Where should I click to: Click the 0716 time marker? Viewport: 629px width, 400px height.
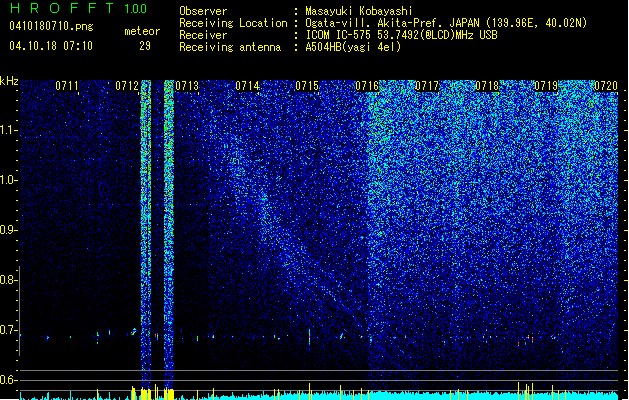point(367,86)
